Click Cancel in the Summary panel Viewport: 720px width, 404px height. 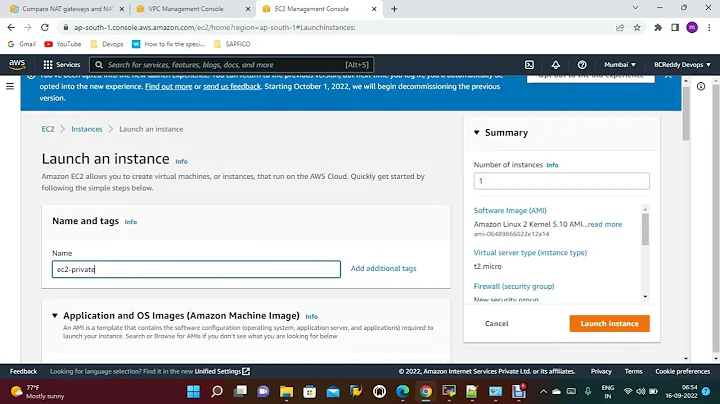tap(496, 323)
